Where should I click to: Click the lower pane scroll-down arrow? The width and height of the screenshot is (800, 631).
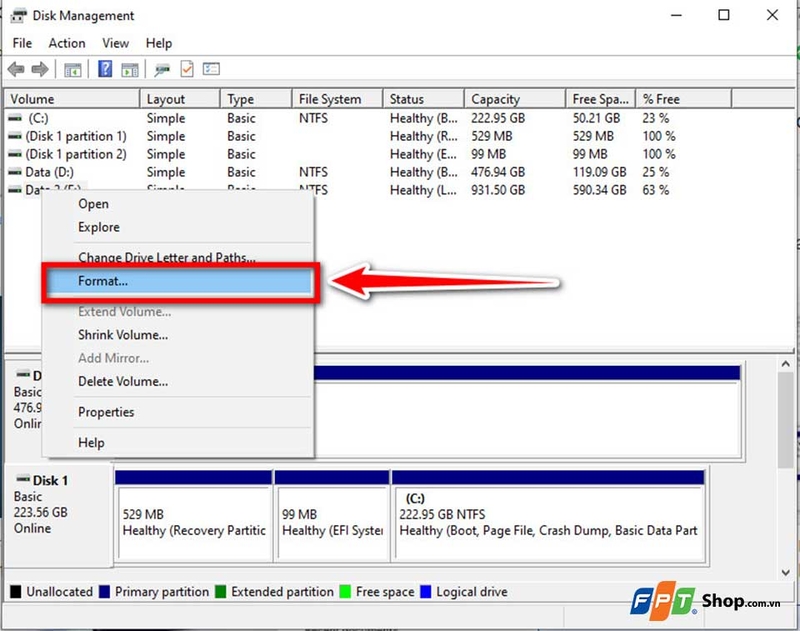(786, 573)
